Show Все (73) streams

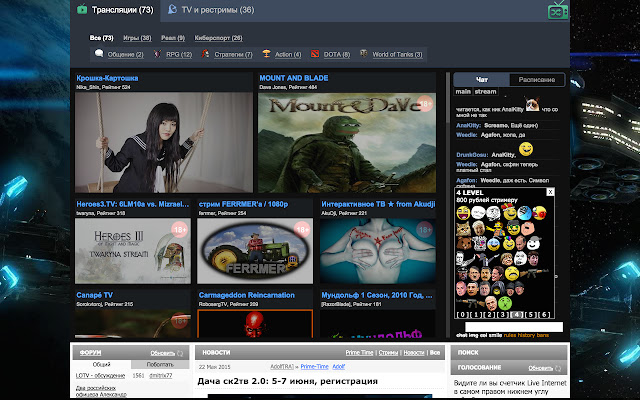tap(102, 38)
